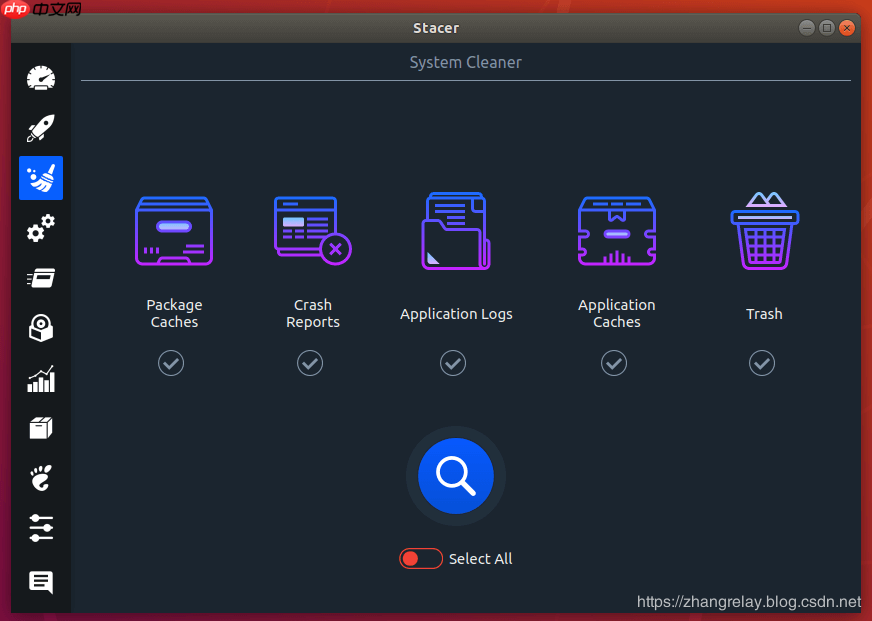
Task: Open the zhangrelay CSDN blog link
Action: 749,603
